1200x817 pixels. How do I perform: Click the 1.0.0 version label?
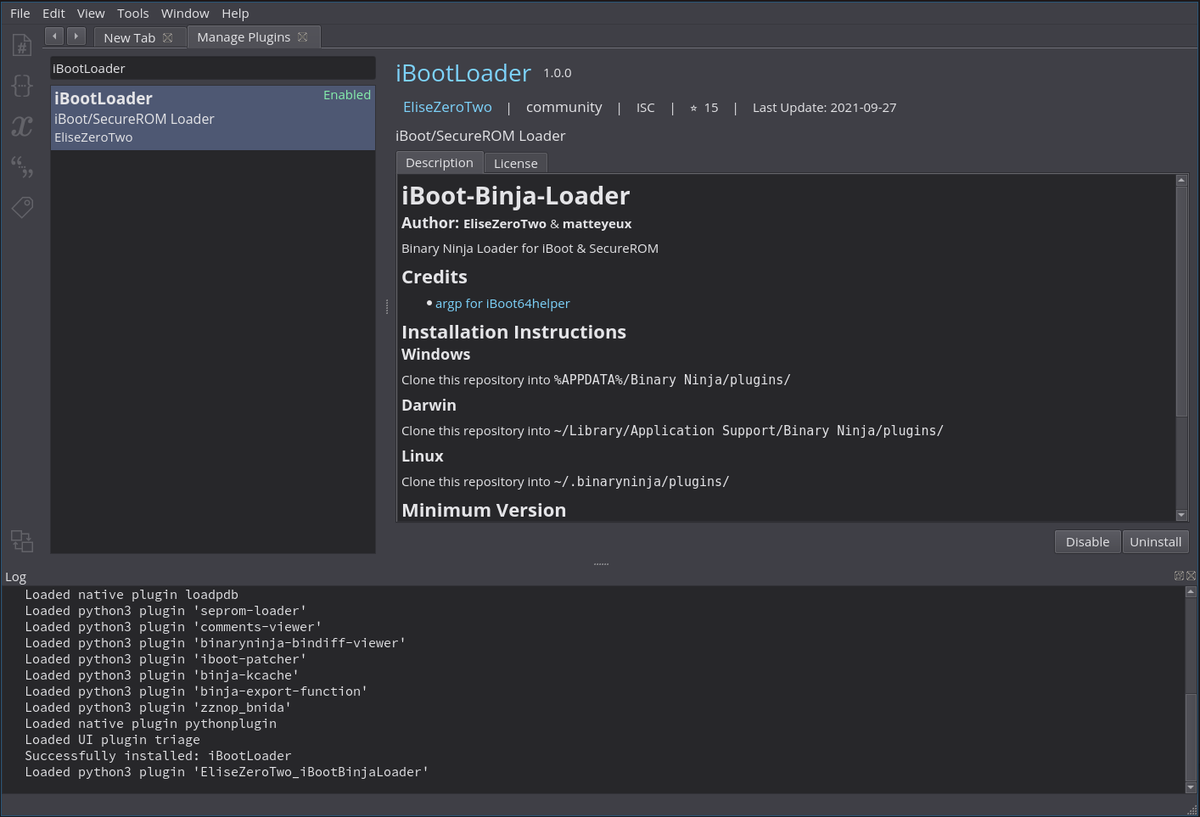click(557, 74)
